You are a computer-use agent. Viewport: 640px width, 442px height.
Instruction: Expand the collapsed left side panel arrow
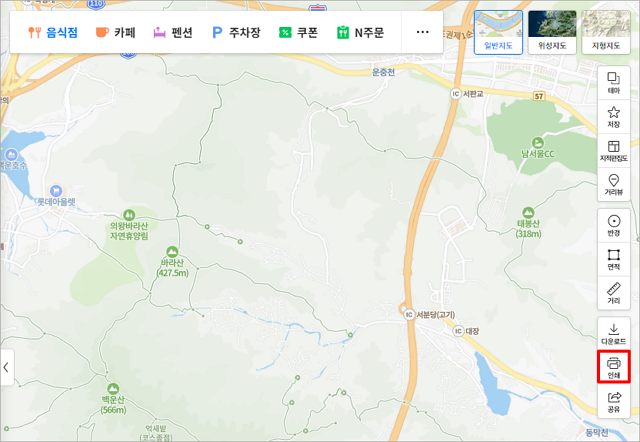[x=8, y=367]
